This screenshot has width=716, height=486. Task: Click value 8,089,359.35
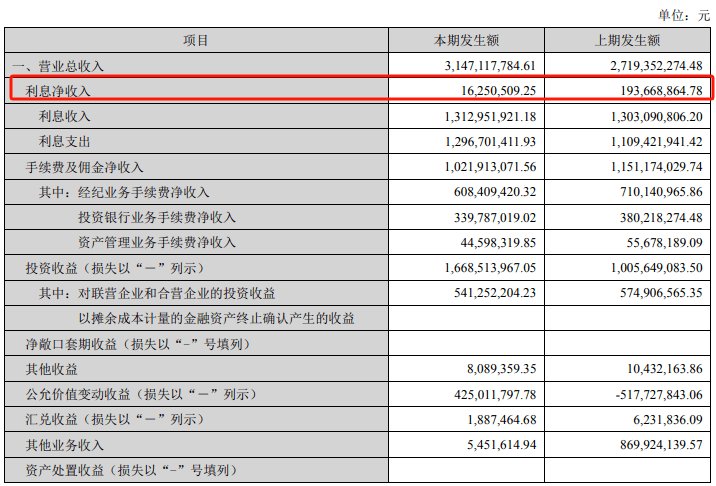[x=501, y=369]
